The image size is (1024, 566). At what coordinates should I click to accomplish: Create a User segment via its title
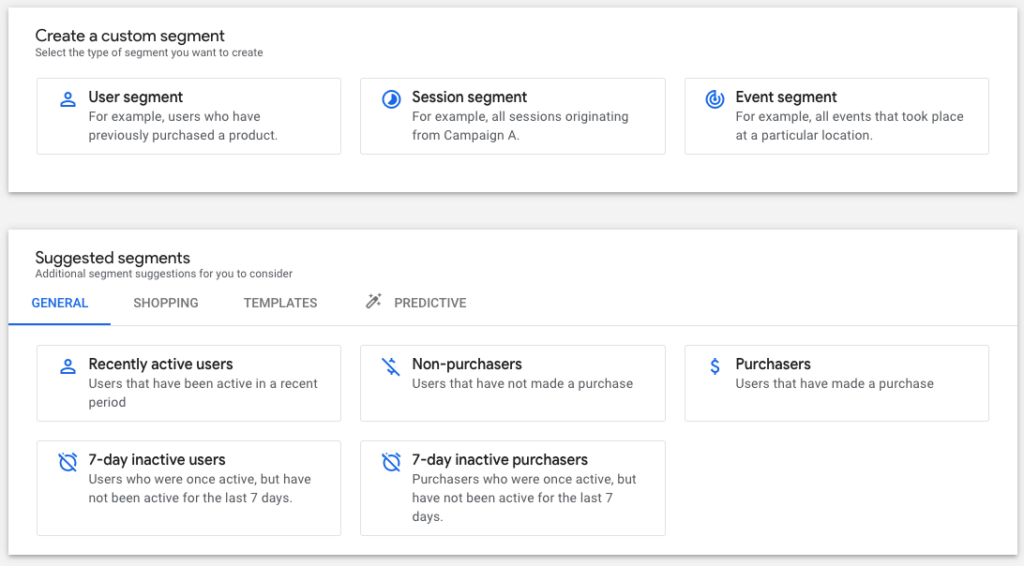[x=136, y=97]
